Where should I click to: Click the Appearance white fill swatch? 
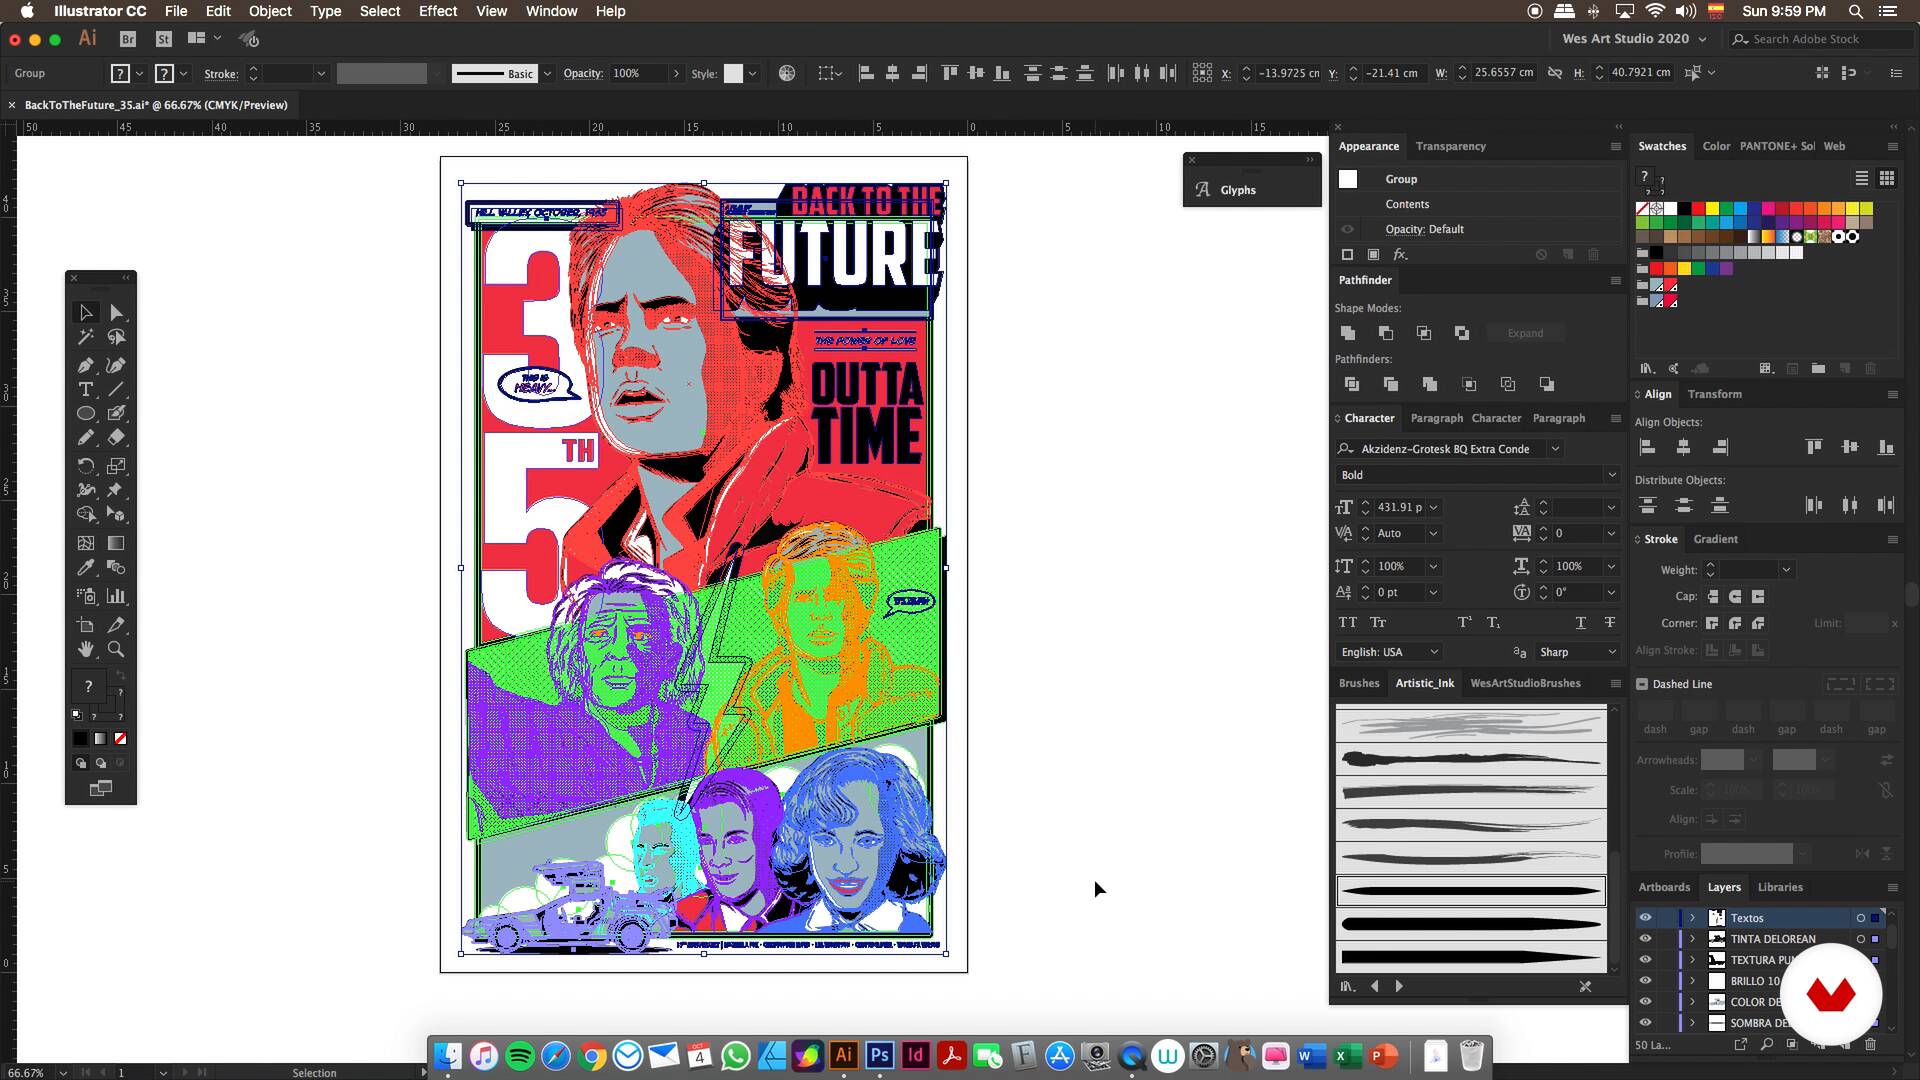1348,179
